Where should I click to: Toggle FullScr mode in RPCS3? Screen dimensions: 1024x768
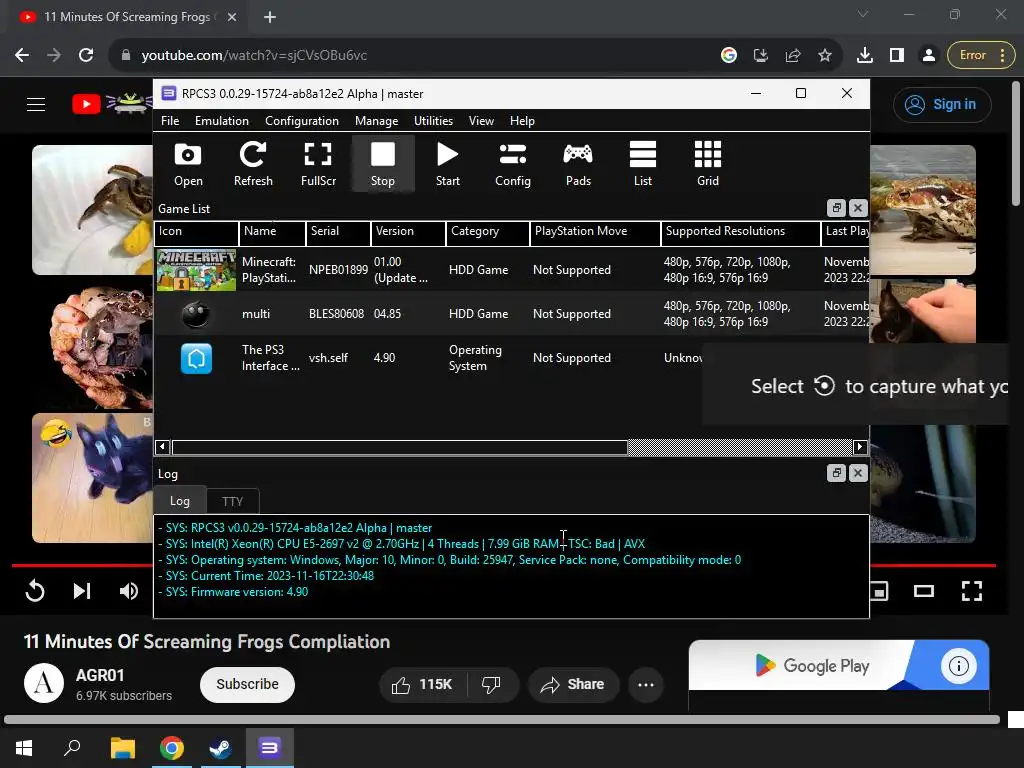(x=318, y=164)
